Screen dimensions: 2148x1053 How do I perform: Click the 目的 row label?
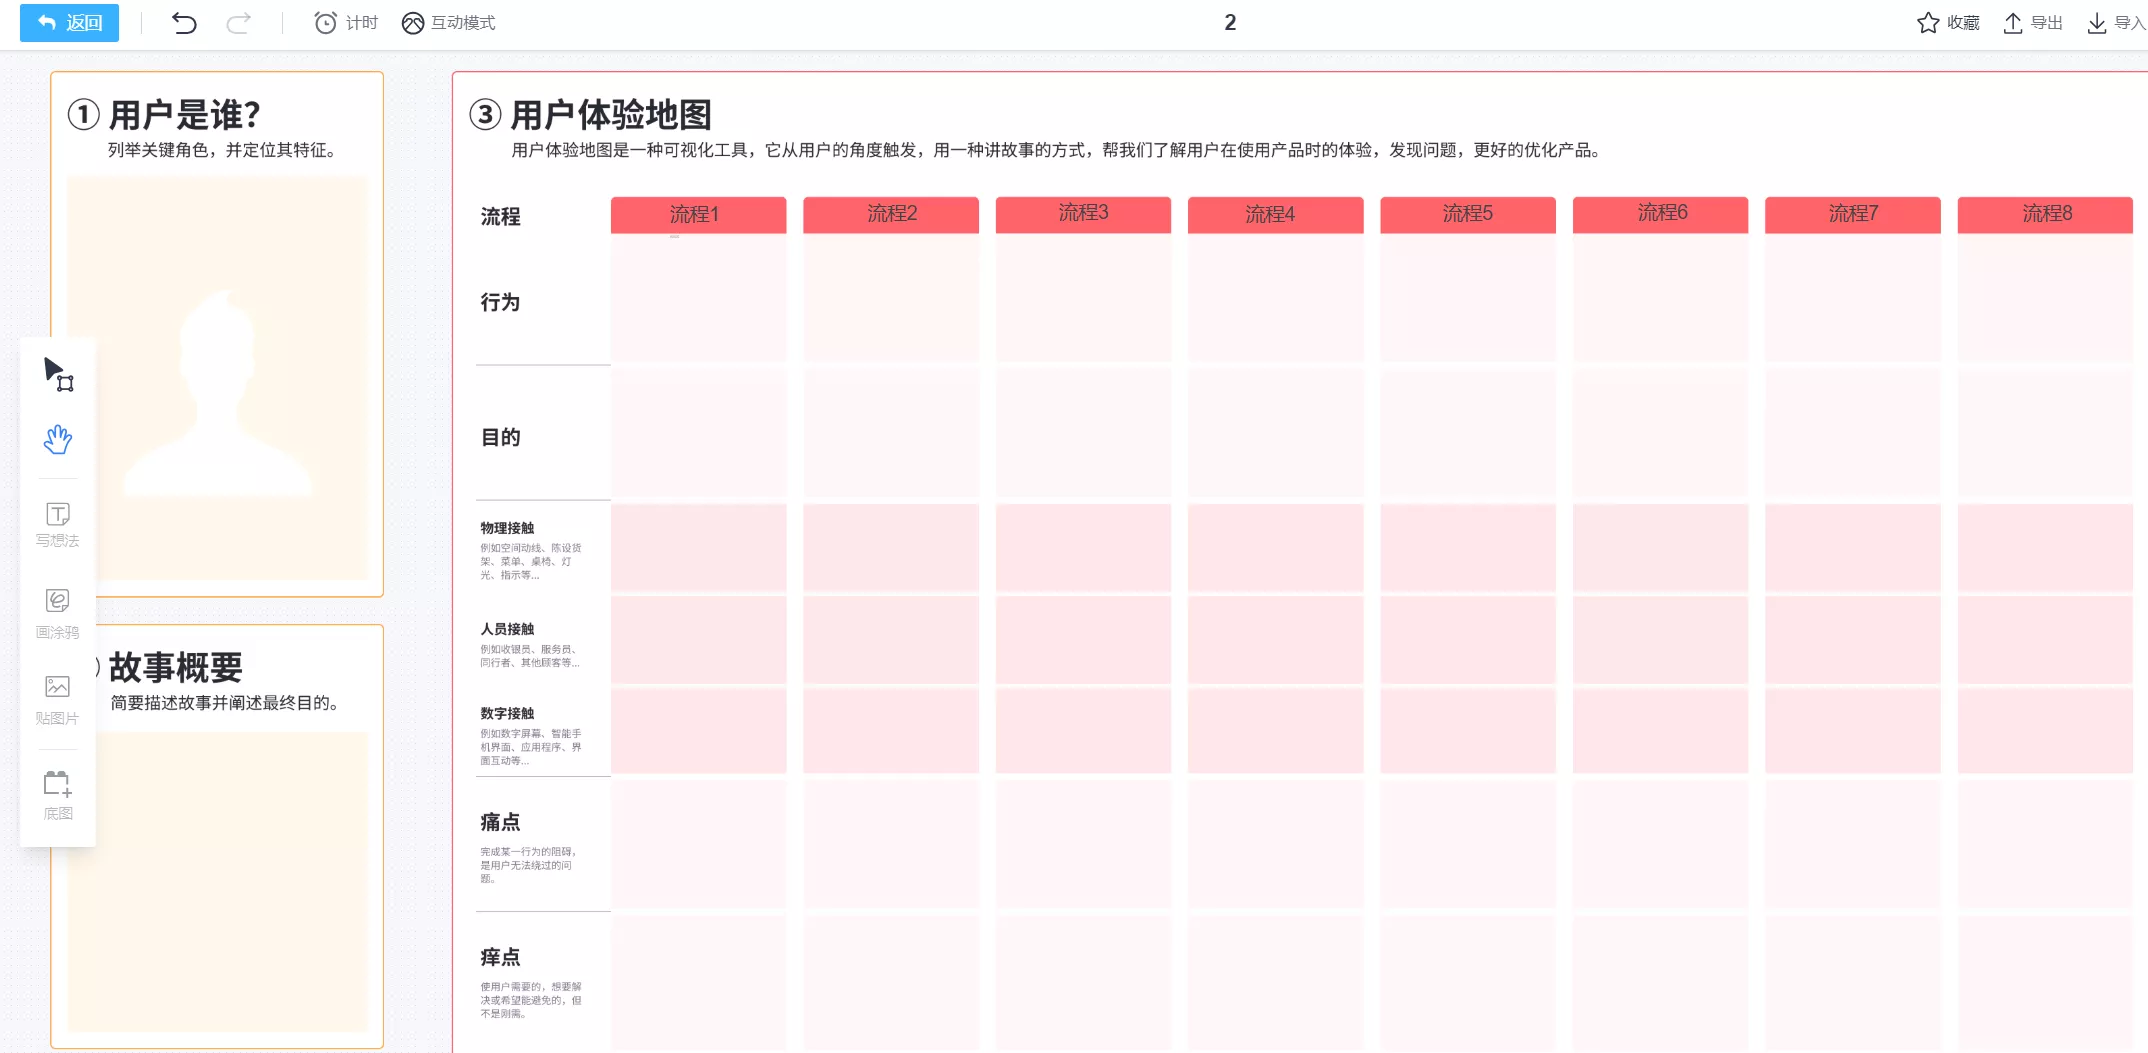[500, 437]
